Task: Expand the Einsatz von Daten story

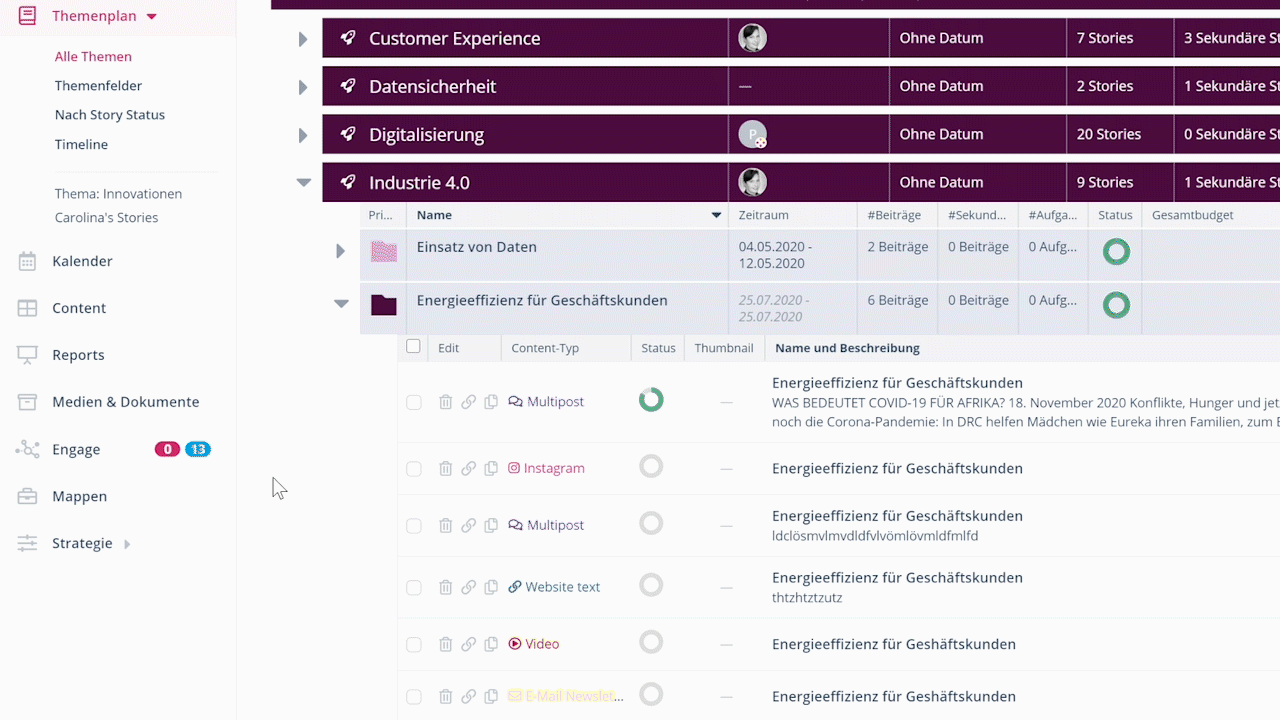Action: pos(340,251)
